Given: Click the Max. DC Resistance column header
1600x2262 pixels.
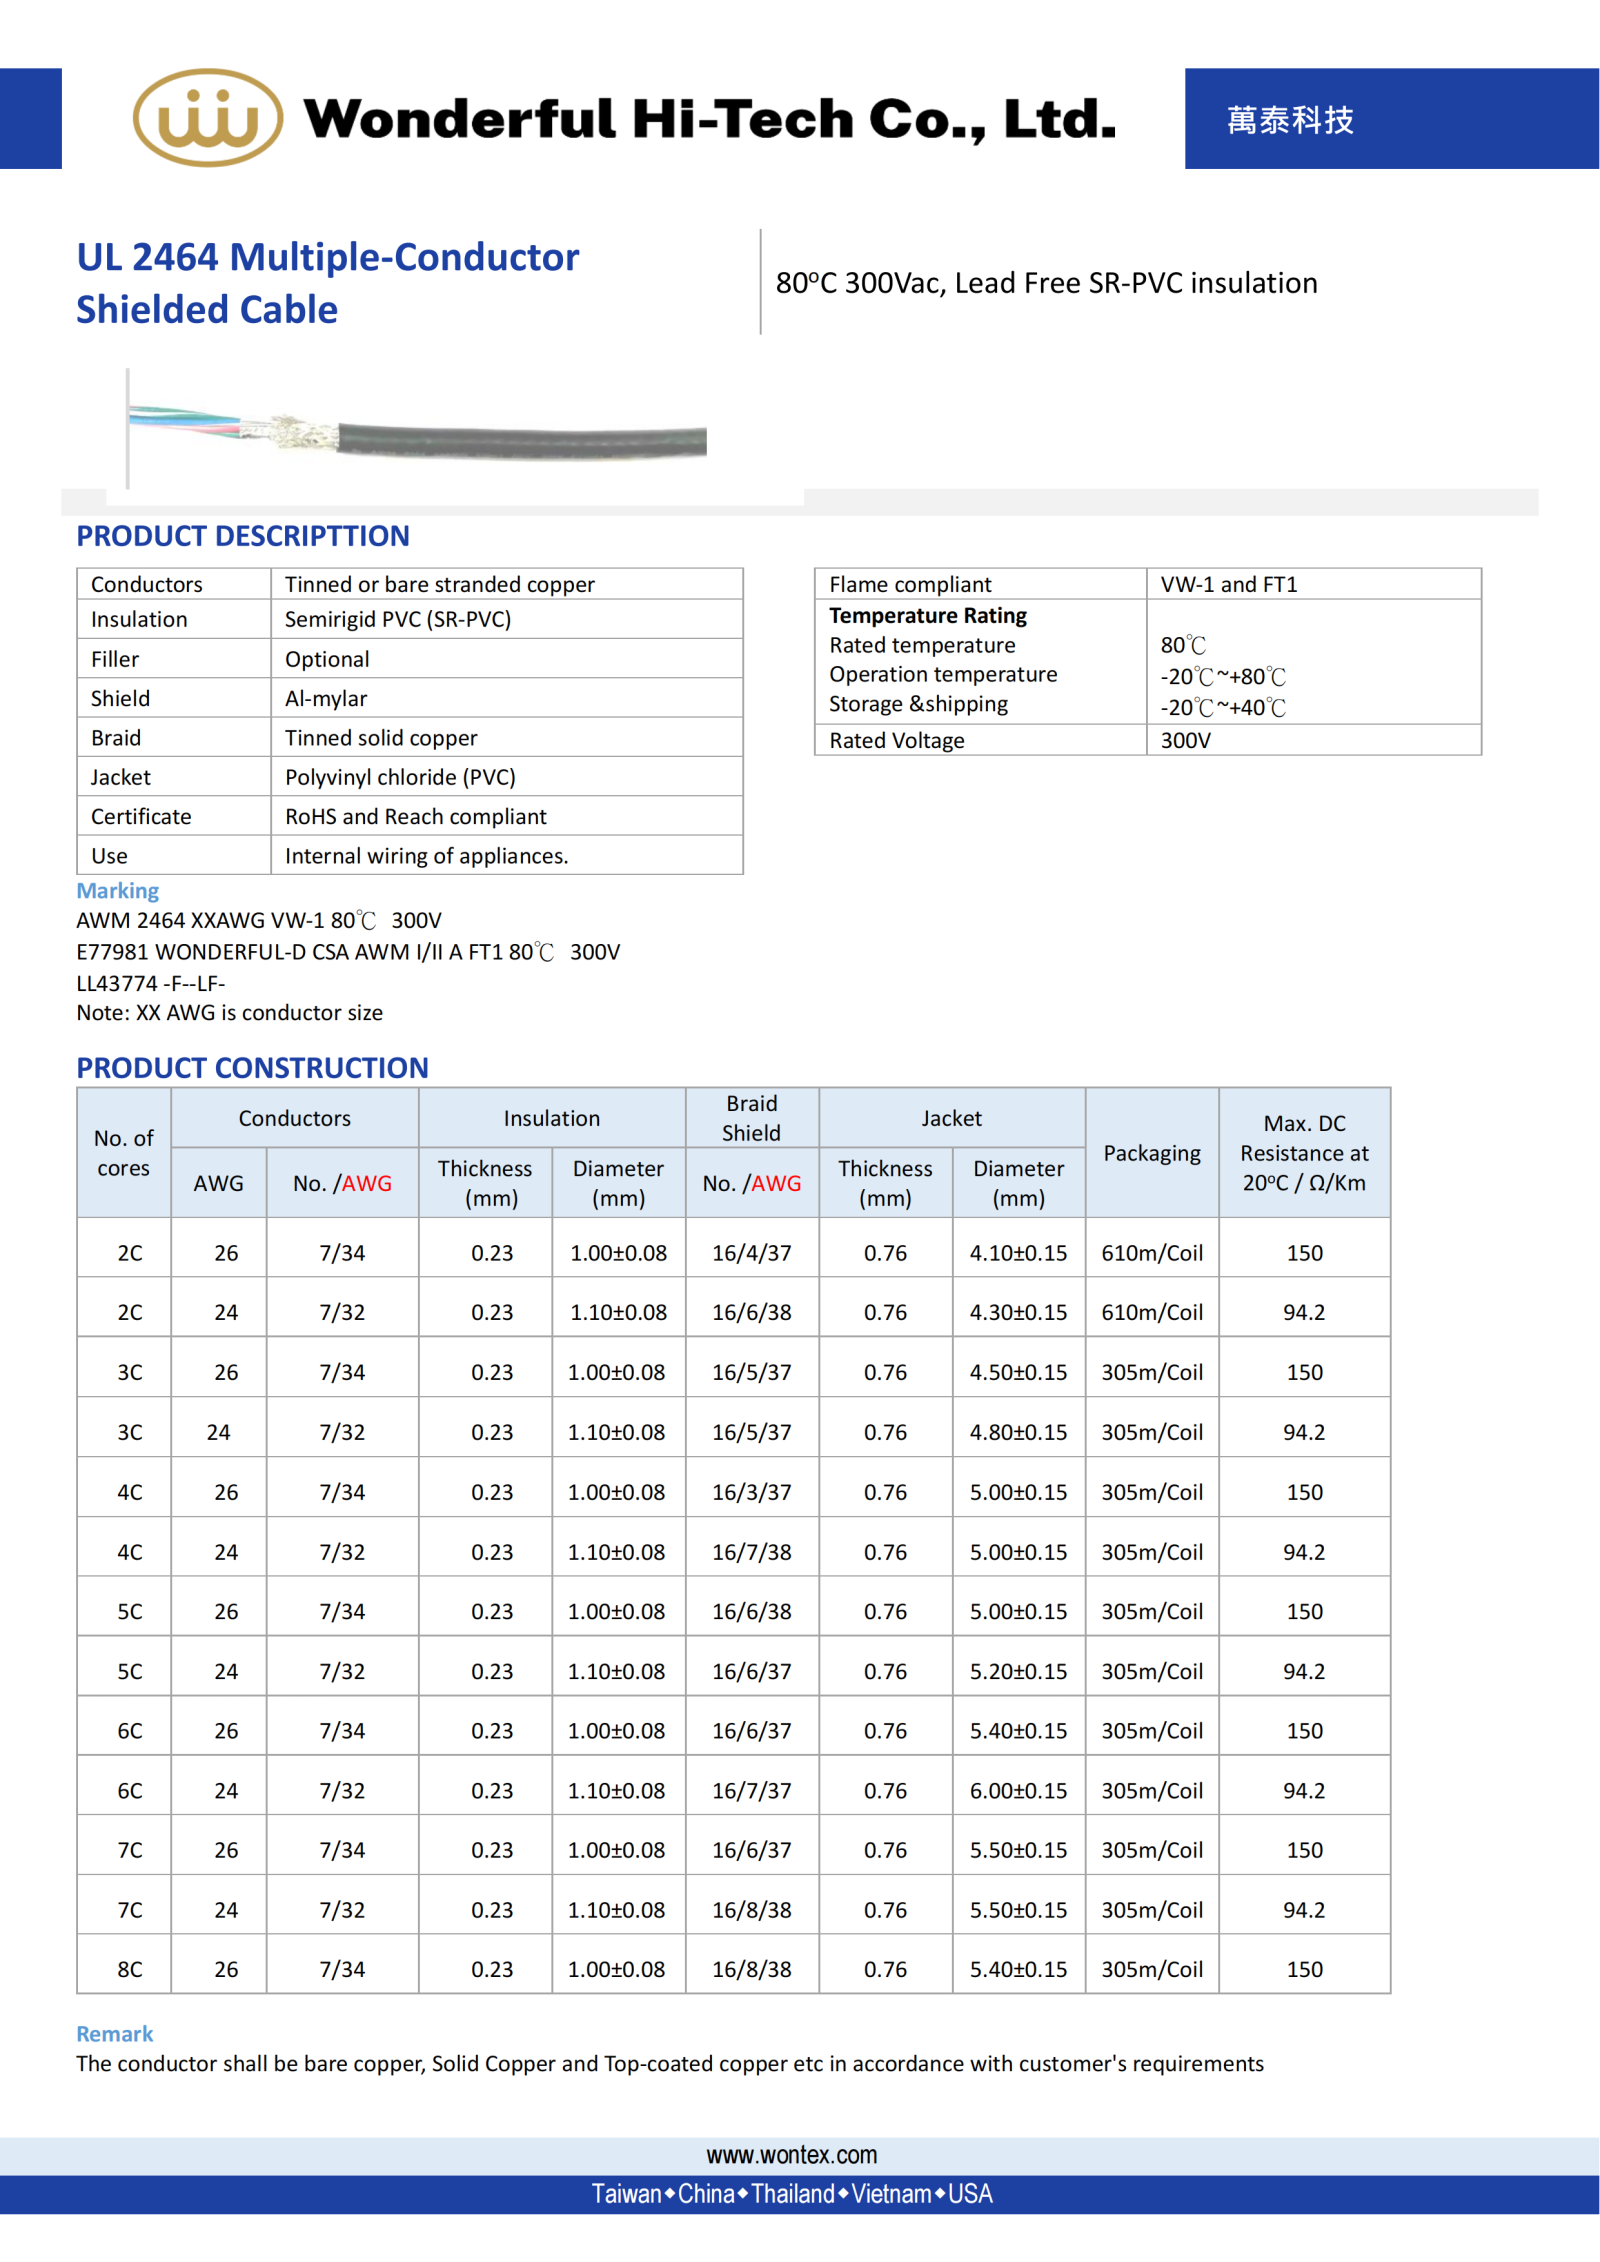Looking at the screenshot, I should click(1304, 1153).
